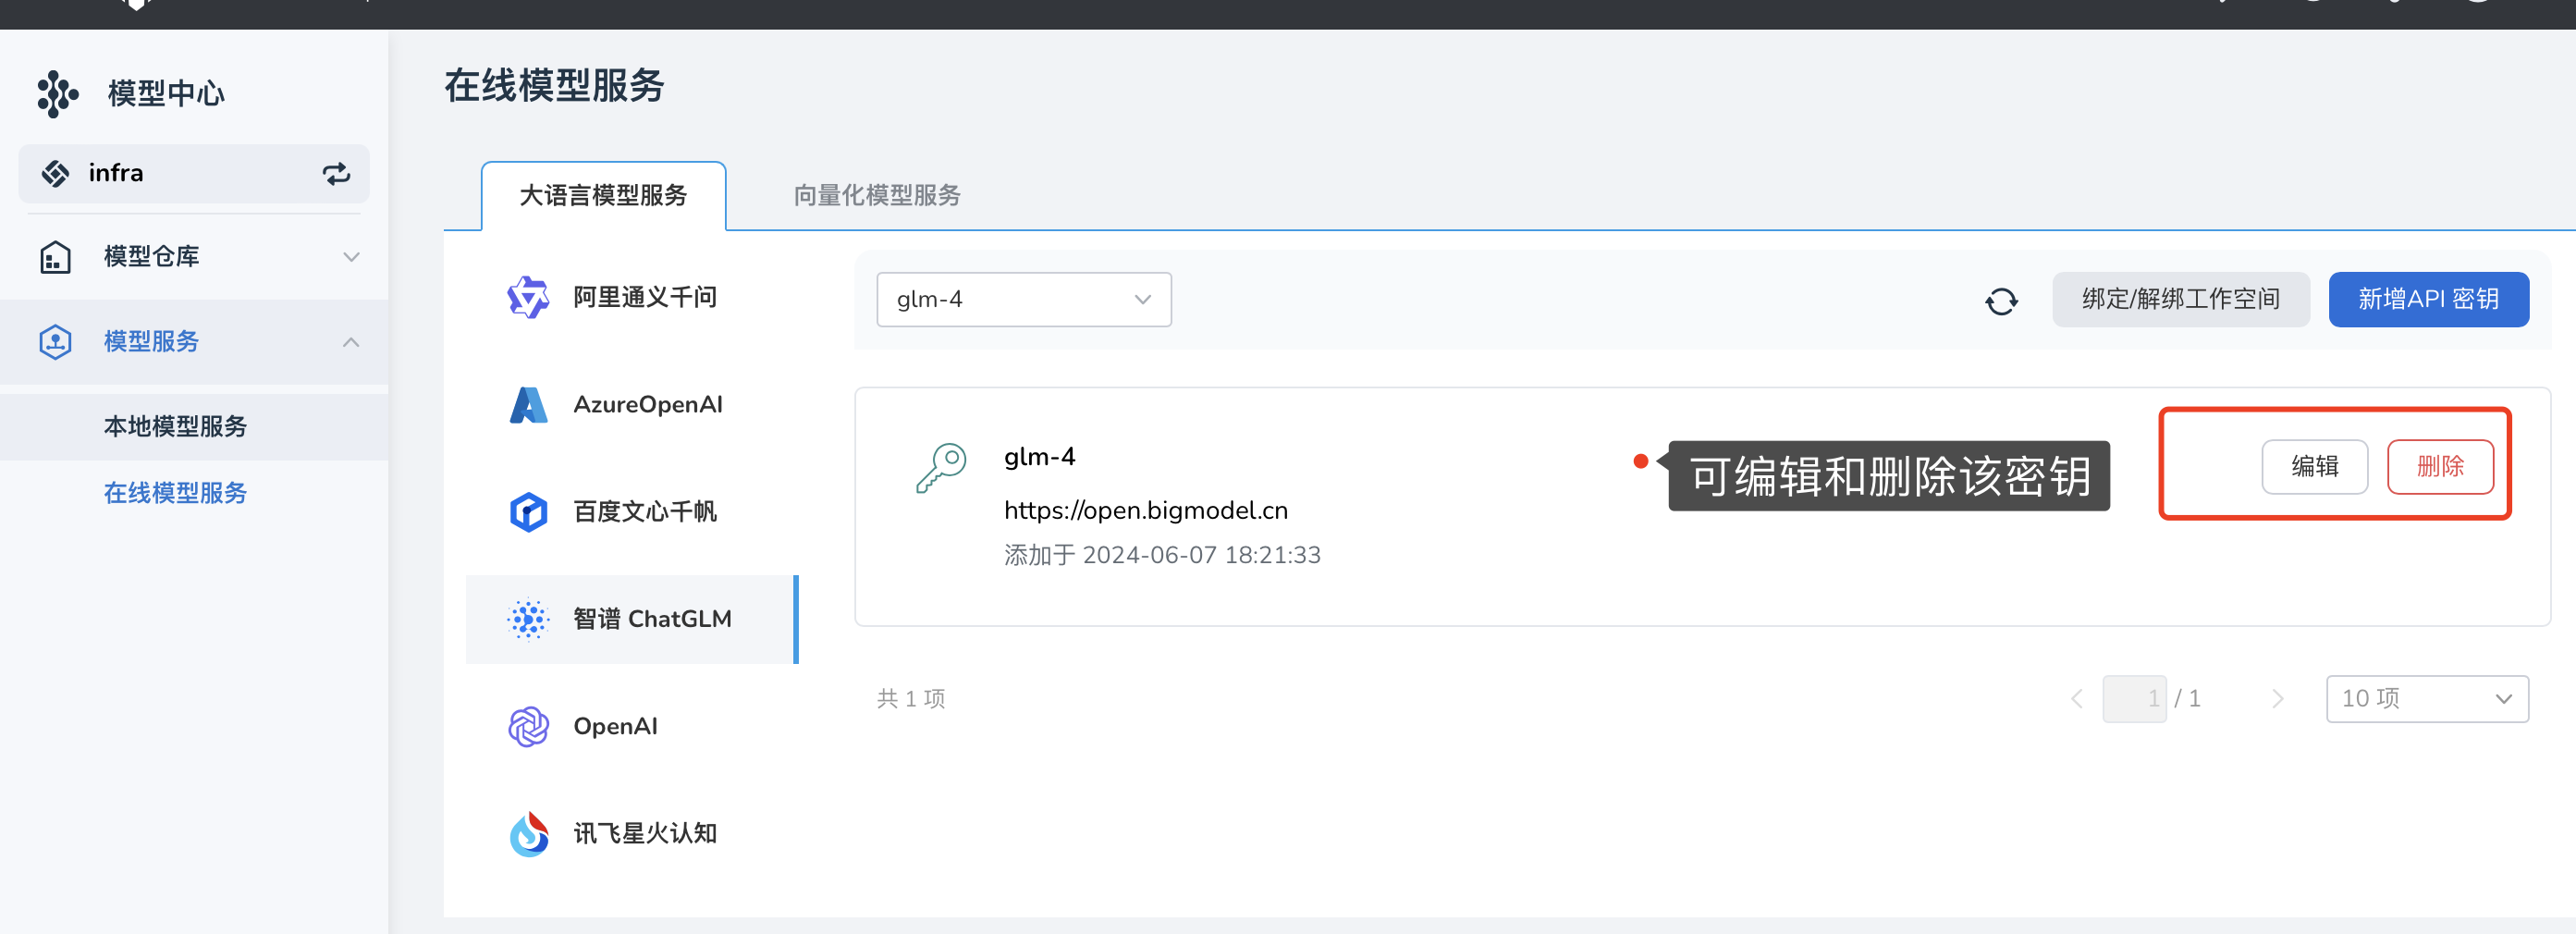Click the 在线模型服务 page heading

click(554, 86)
